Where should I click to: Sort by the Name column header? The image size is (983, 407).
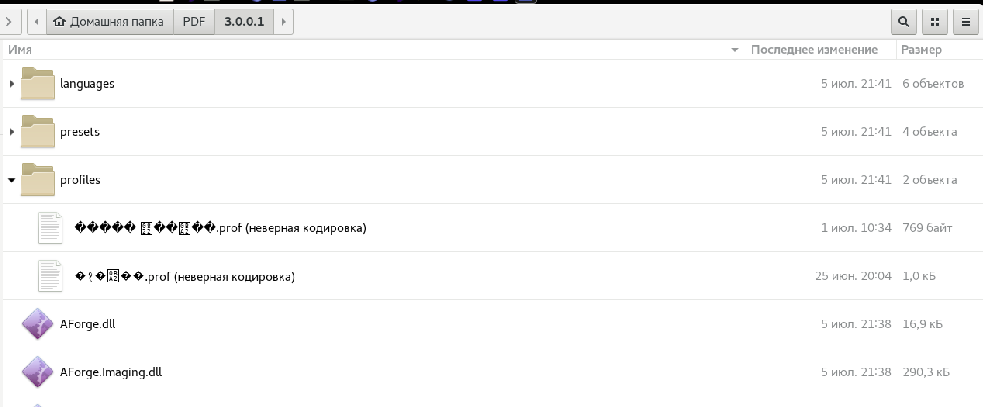(x=20, y=49)
